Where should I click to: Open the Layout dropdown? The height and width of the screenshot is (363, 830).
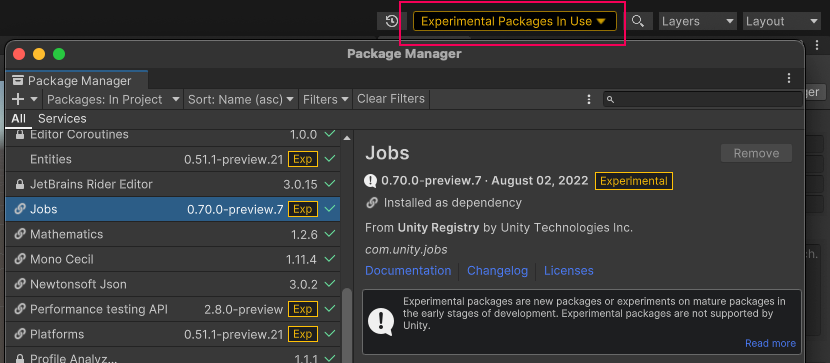click(782, 22)
